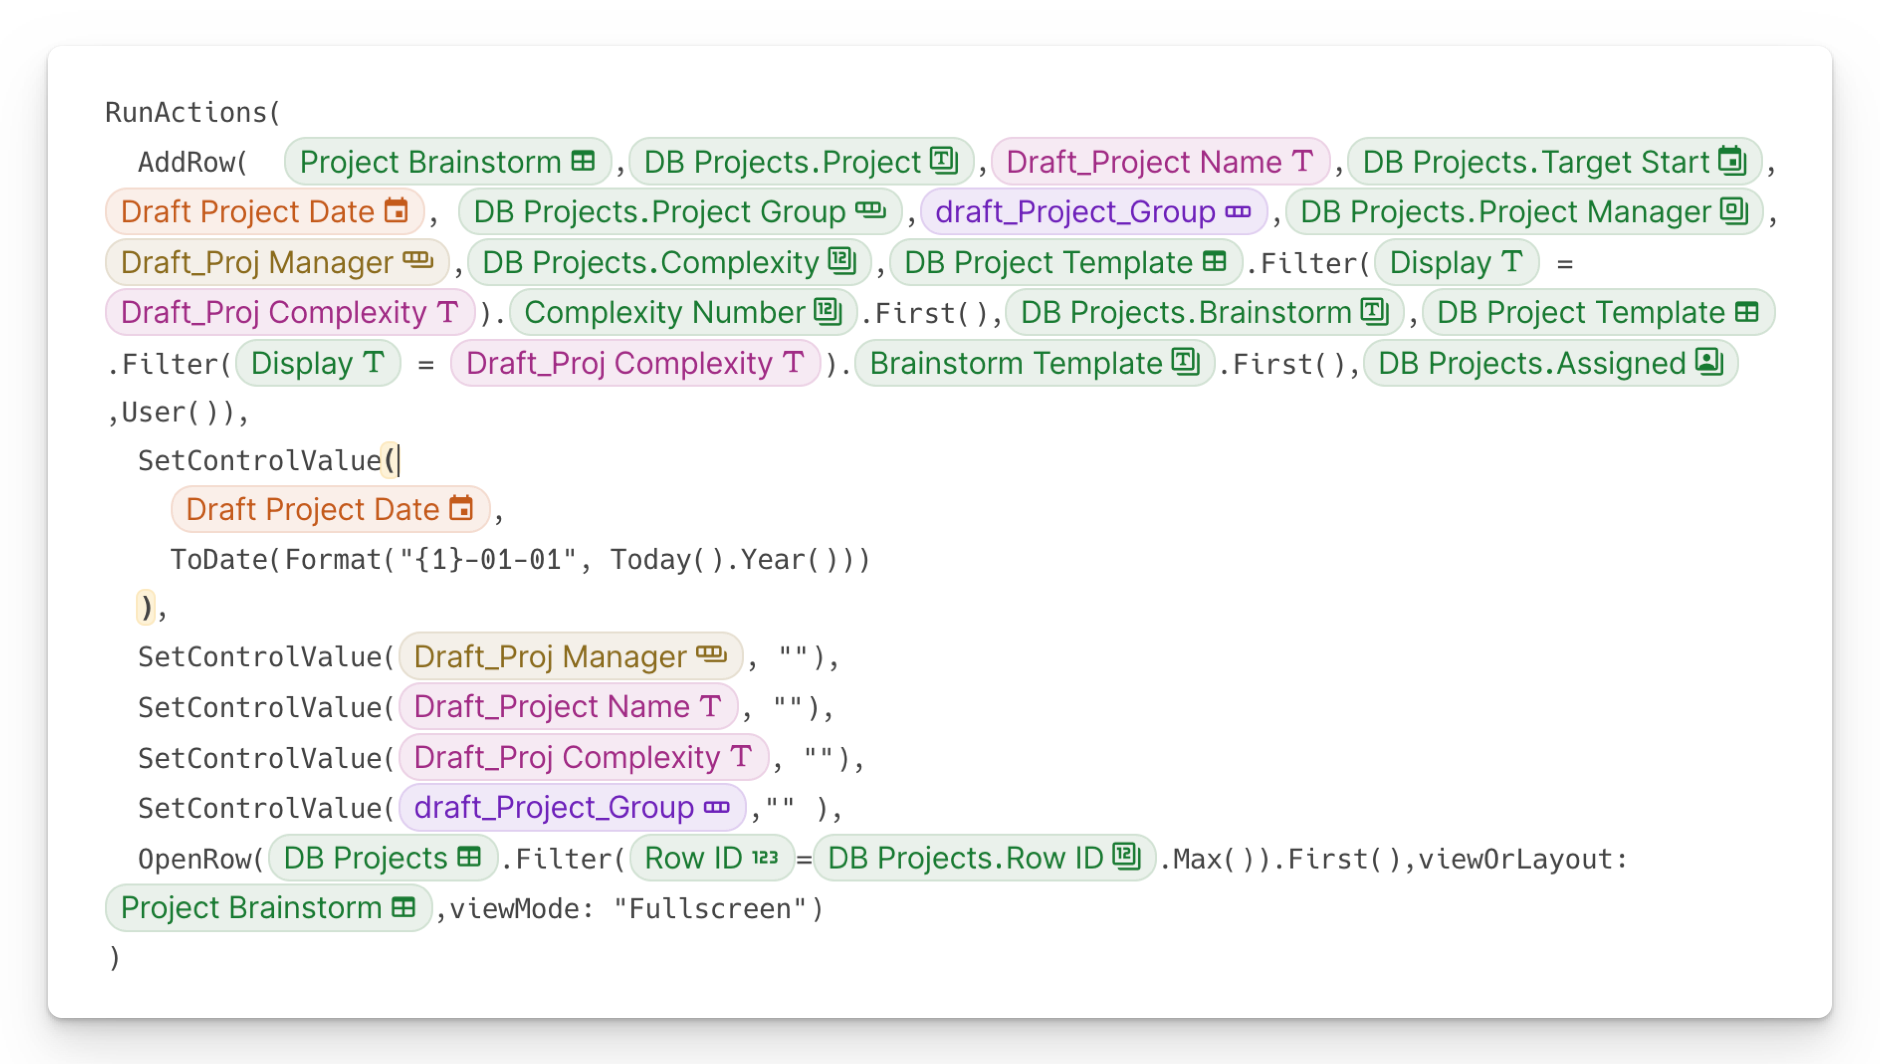This screenshot has width=1880, height=1064.
Task: Place cursor on the RunActions( text
Action: click(x=192, y=113)
